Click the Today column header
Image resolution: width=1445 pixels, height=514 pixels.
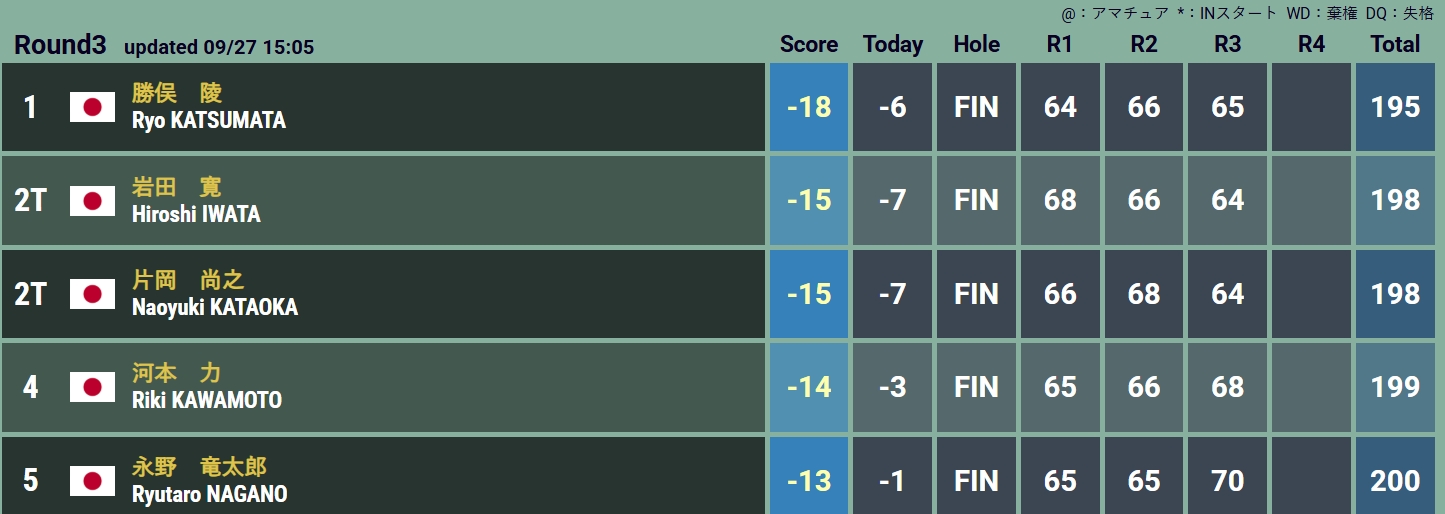coord(893,44)
